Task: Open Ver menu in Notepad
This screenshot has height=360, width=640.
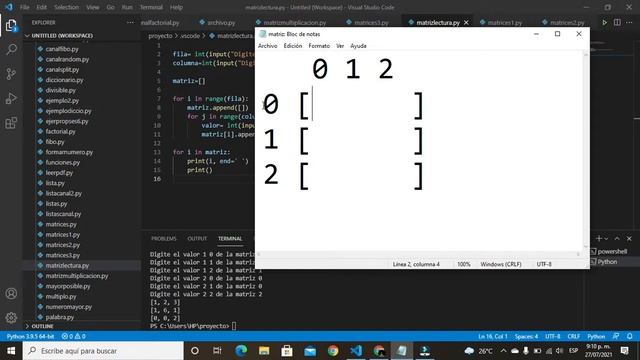Action: click(340, 46)
